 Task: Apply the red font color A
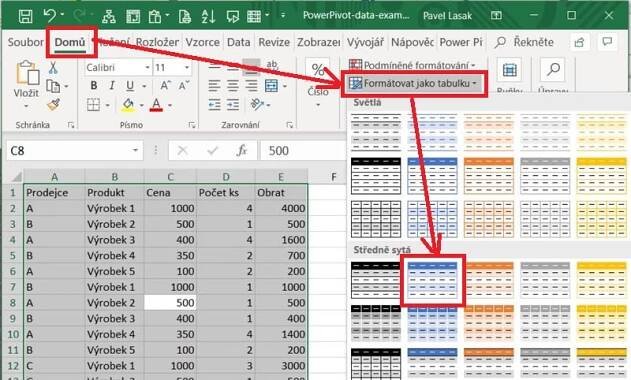[157, 105]
